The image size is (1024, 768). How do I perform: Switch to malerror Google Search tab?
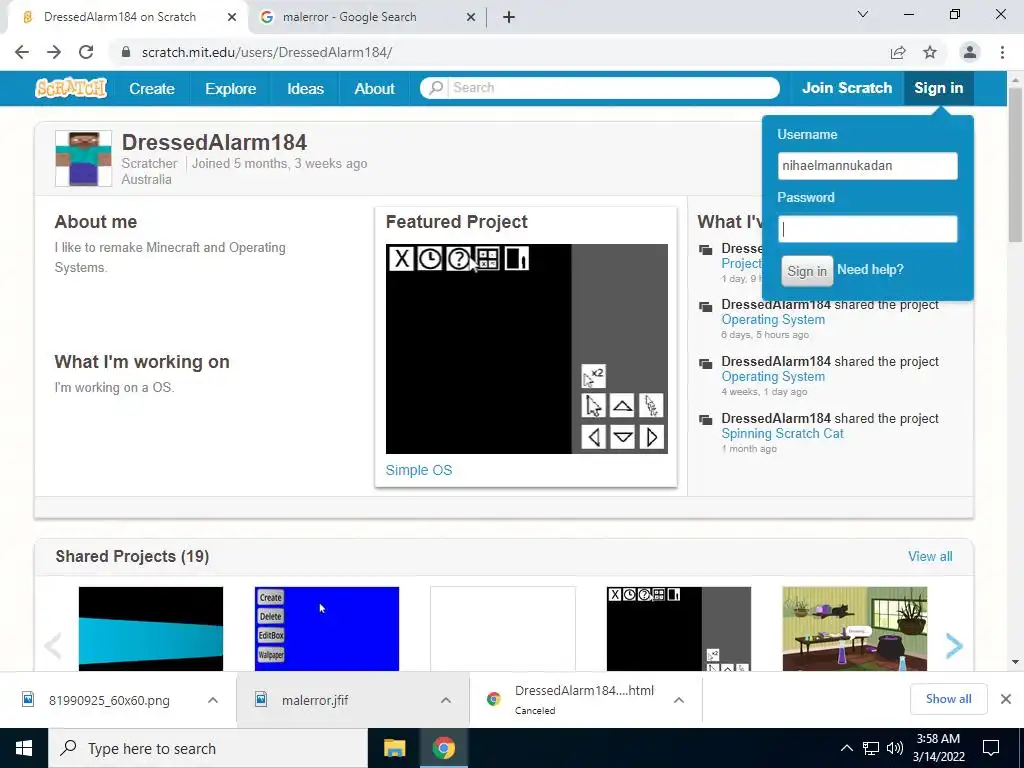tap(368, 17)
